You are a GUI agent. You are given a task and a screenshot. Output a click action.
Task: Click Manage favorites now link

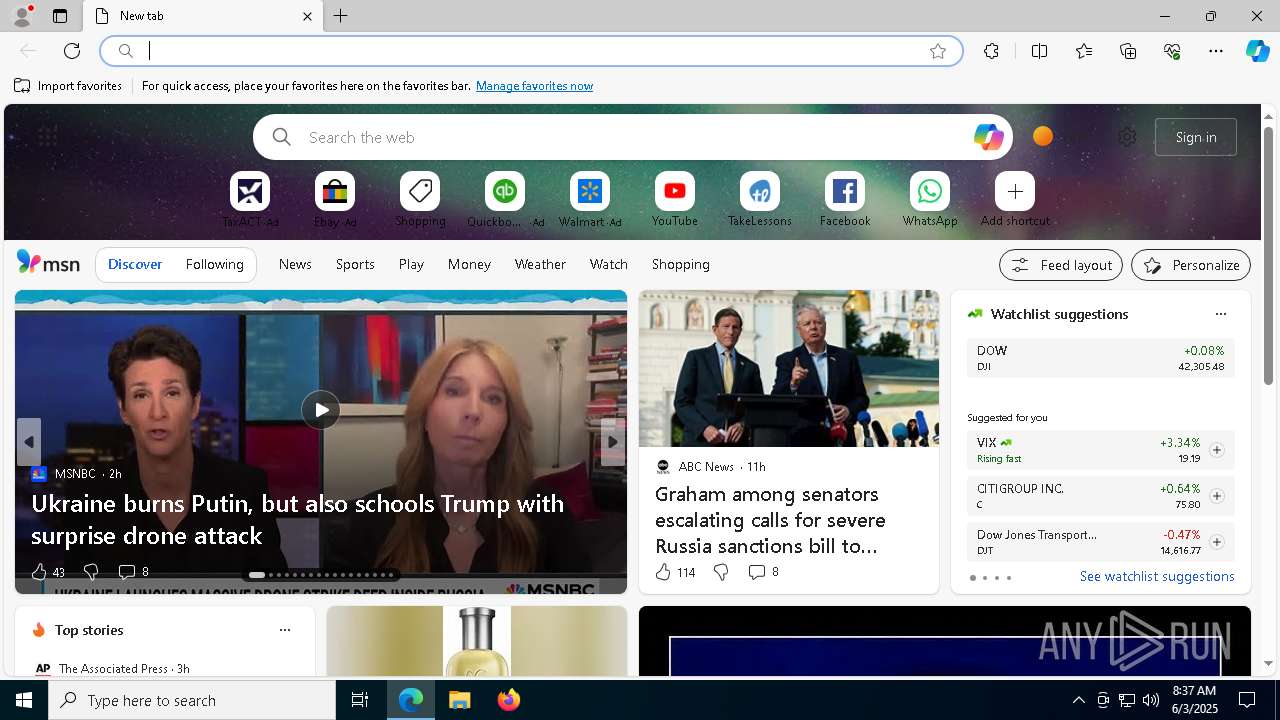tap(534, 86)
